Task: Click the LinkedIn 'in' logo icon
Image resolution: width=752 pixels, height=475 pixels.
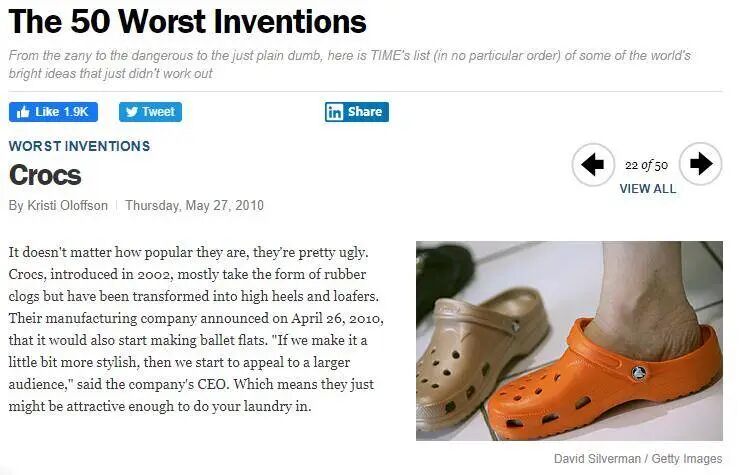Action: [335, 112]
